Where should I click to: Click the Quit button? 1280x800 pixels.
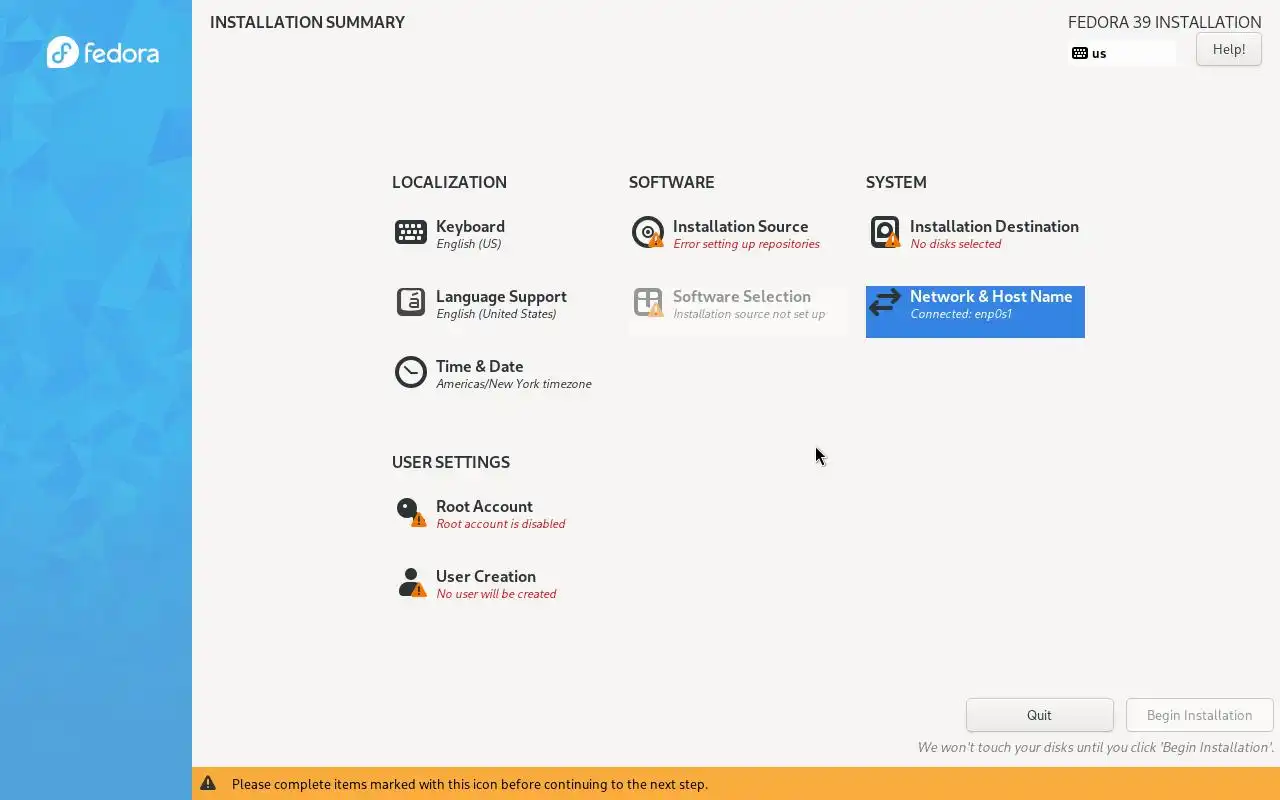click(1039, 715)
